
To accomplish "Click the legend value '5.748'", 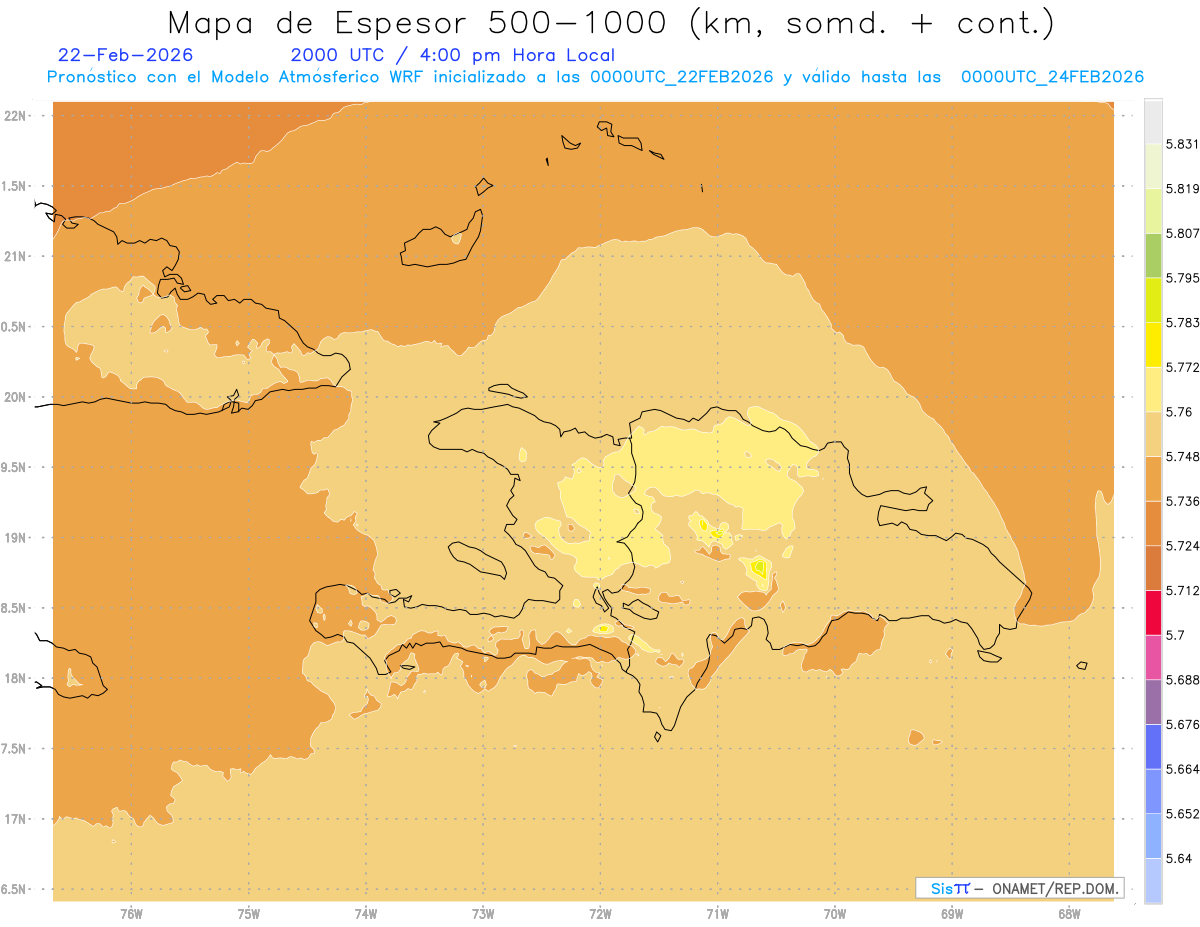I will point(1182,456).
